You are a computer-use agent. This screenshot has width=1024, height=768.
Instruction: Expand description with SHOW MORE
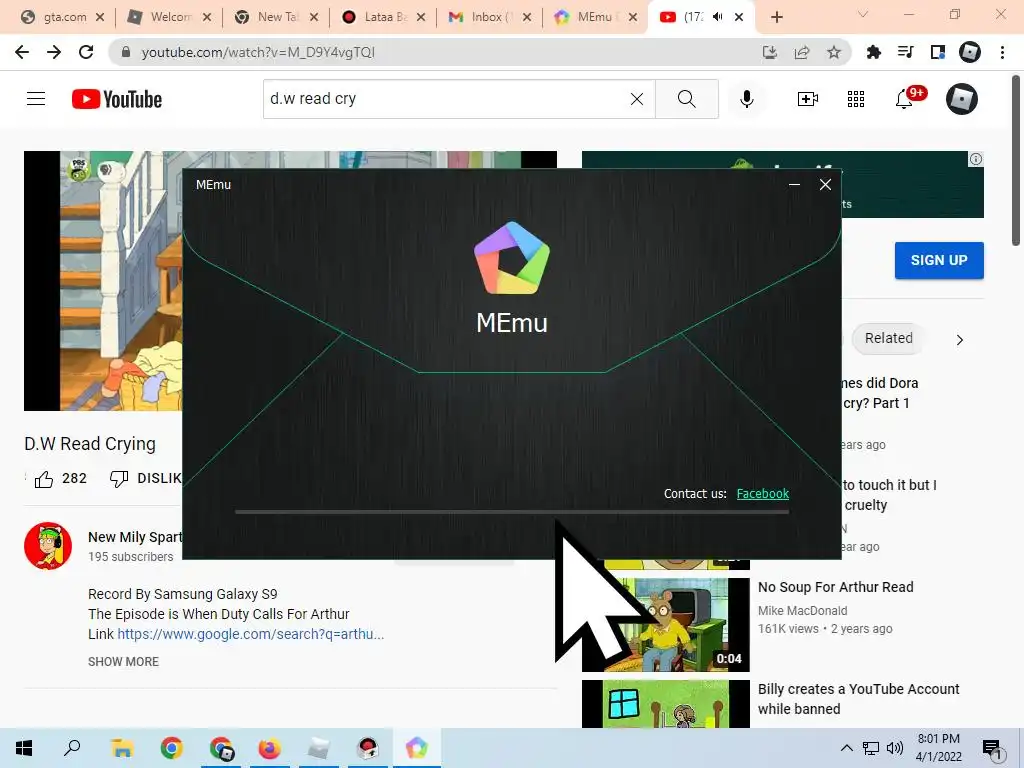(123, 662)
